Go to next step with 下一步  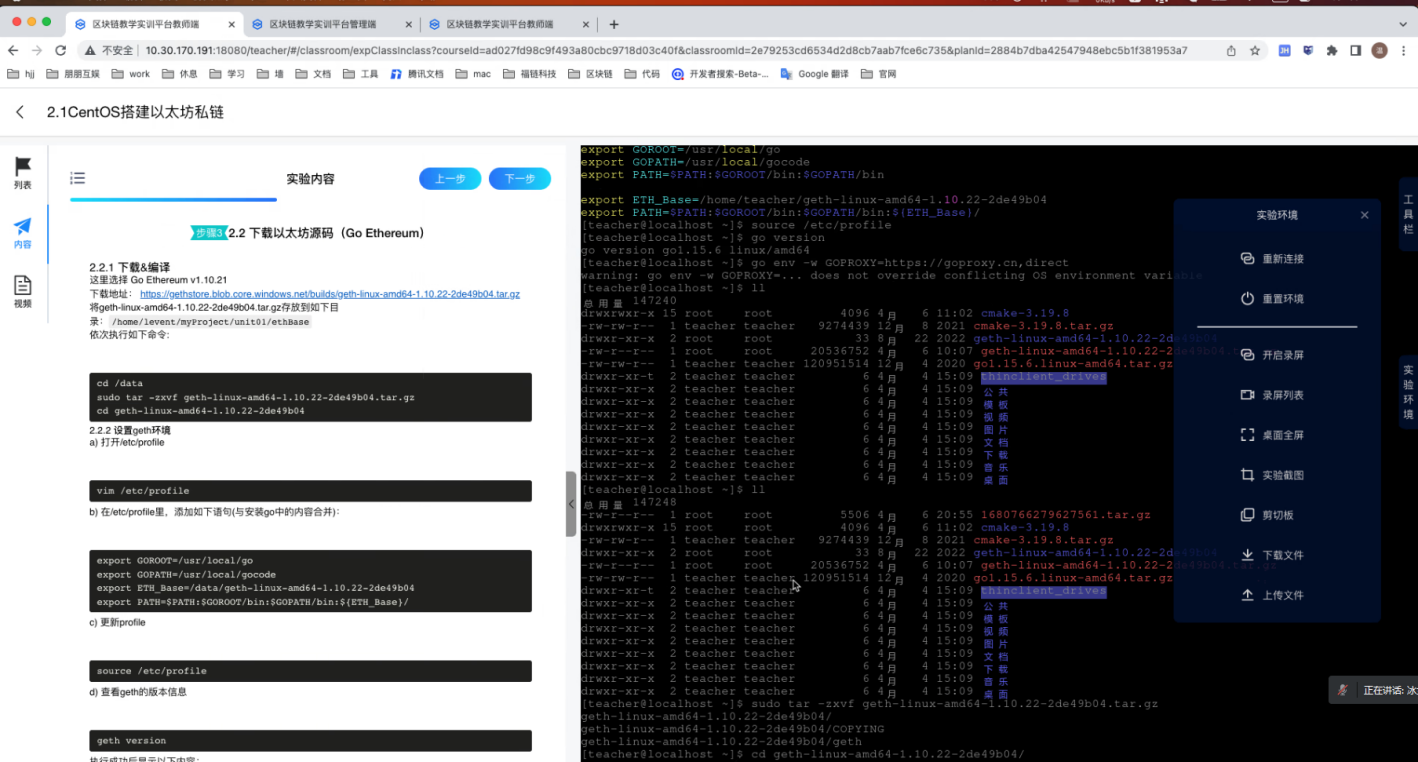[519, 179]
